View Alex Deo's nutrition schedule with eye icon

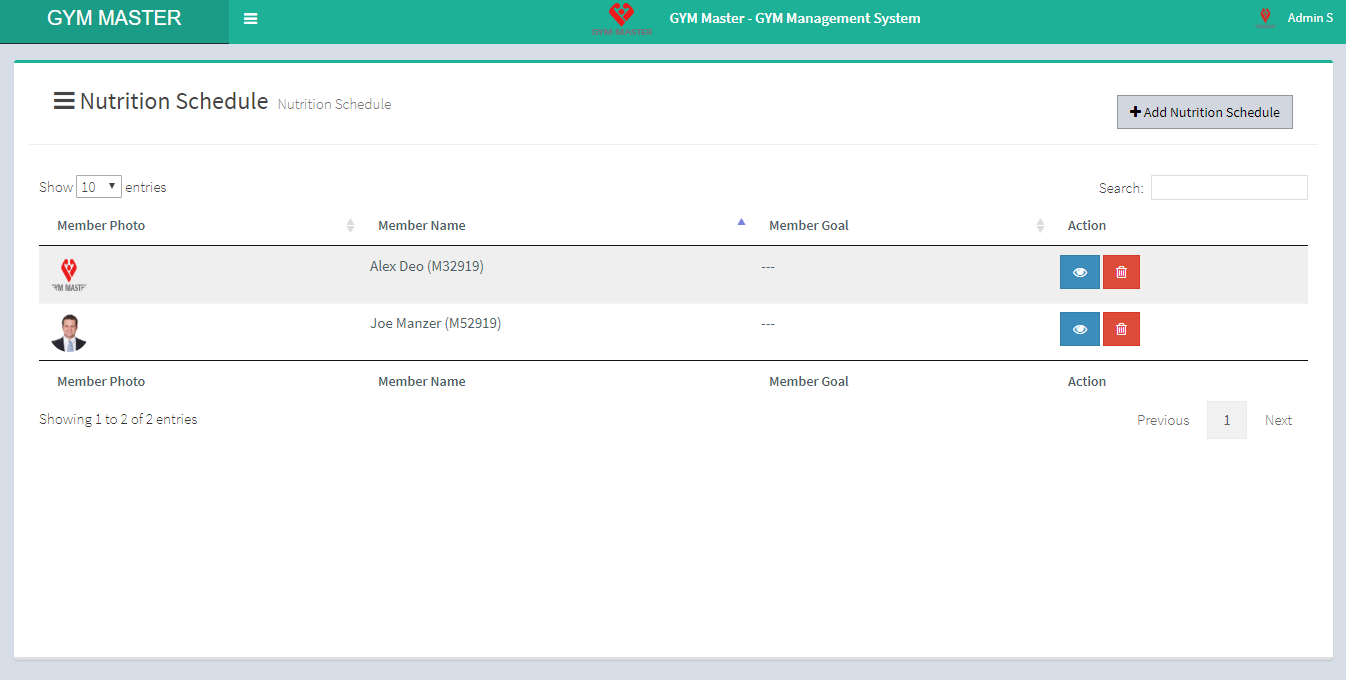[x=1079, y=272]
